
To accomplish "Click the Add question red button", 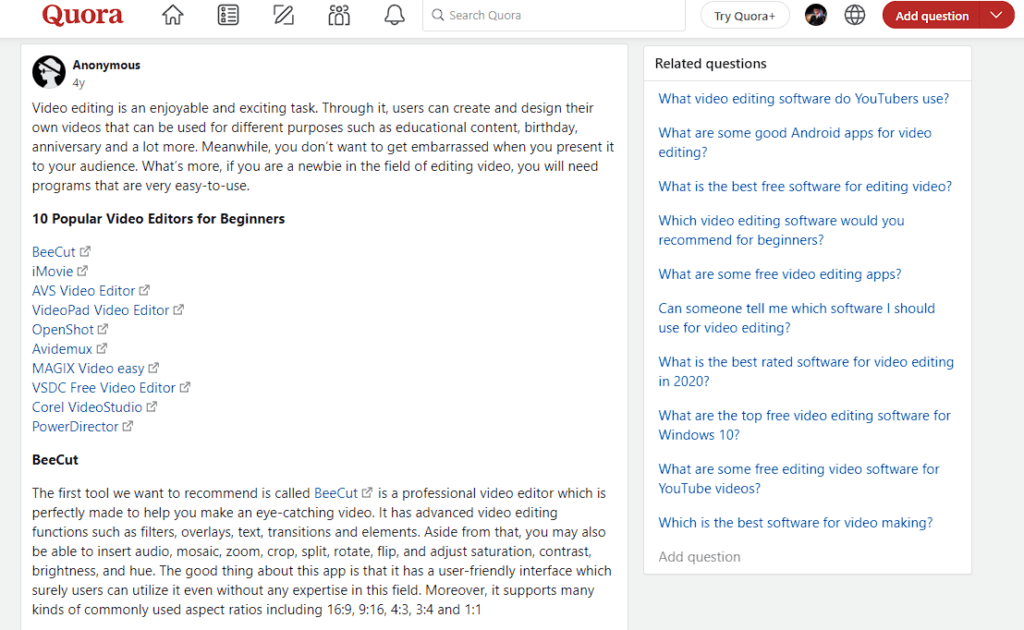I will (x=932, y=16).
